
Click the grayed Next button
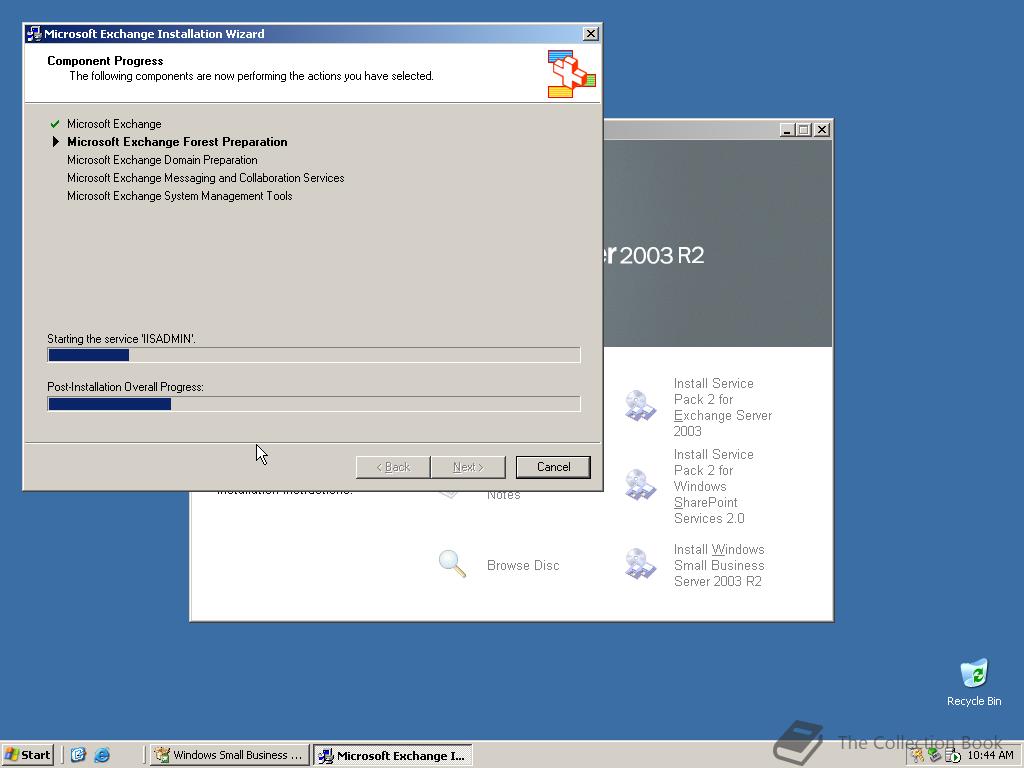point(468,467)
